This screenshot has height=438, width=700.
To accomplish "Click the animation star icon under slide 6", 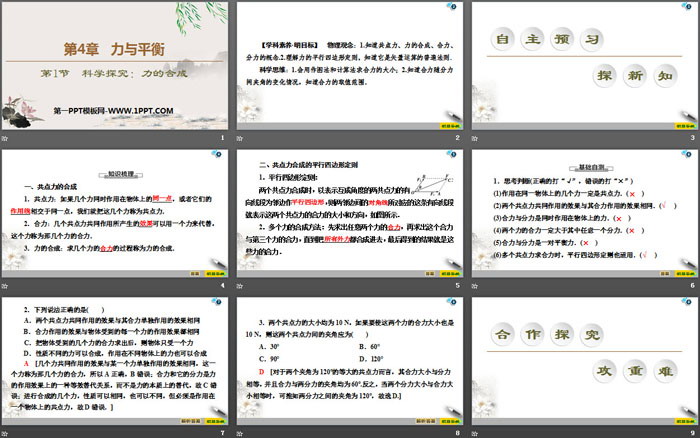I will (475, 286).
